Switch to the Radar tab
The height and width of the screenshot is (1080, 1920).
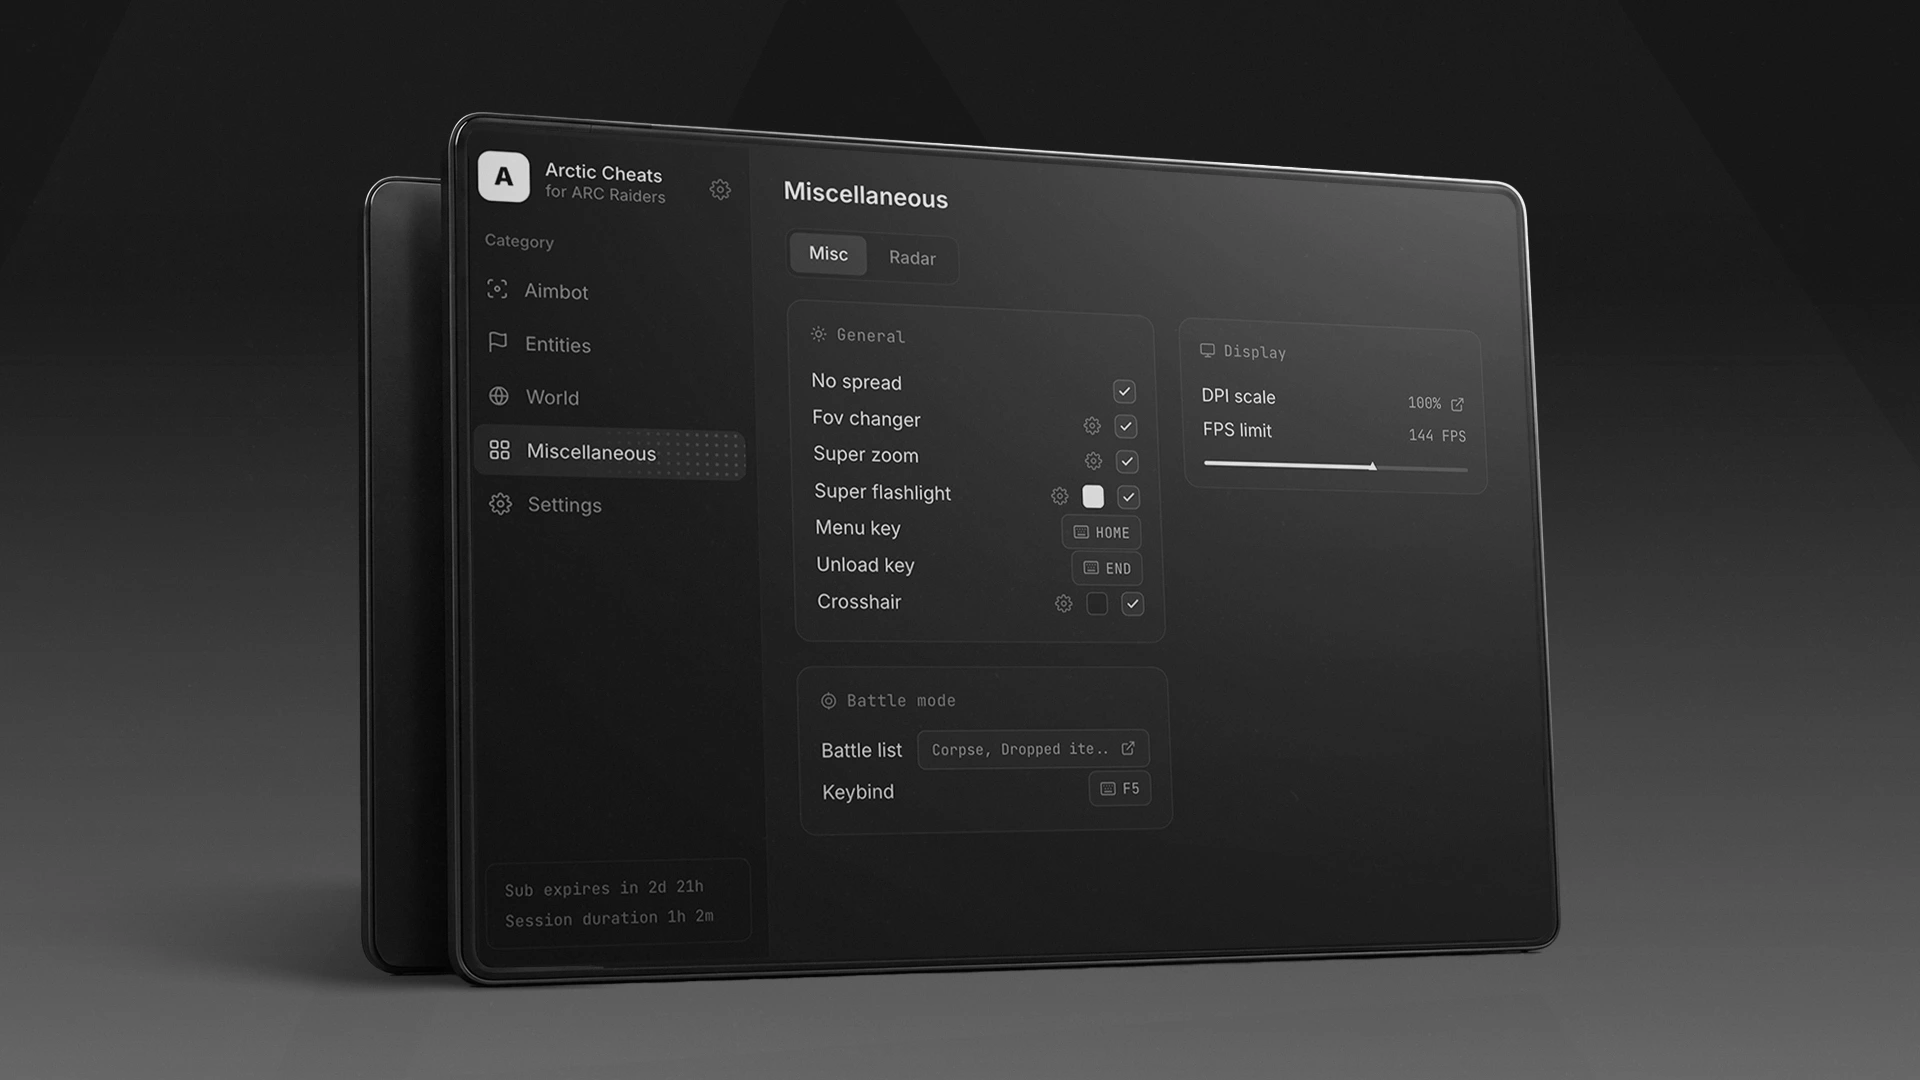(912, 258)
